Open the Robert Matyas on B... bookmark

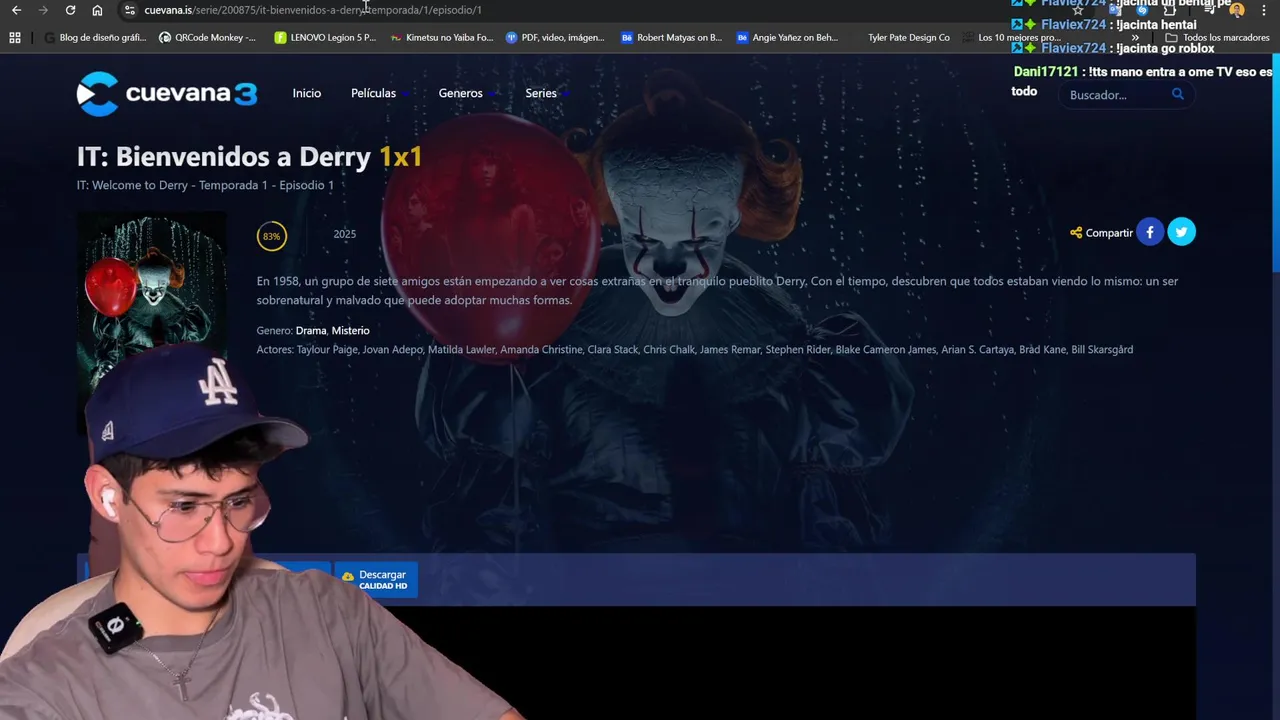671,38
